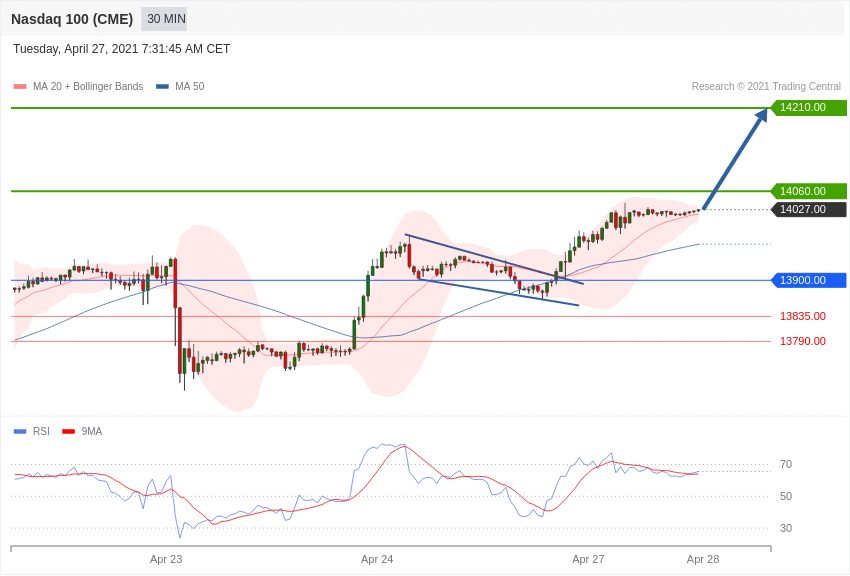Screen dimensions: 850x576
Task: Select the Apr 28 date marker
Action: coord(703,559)
